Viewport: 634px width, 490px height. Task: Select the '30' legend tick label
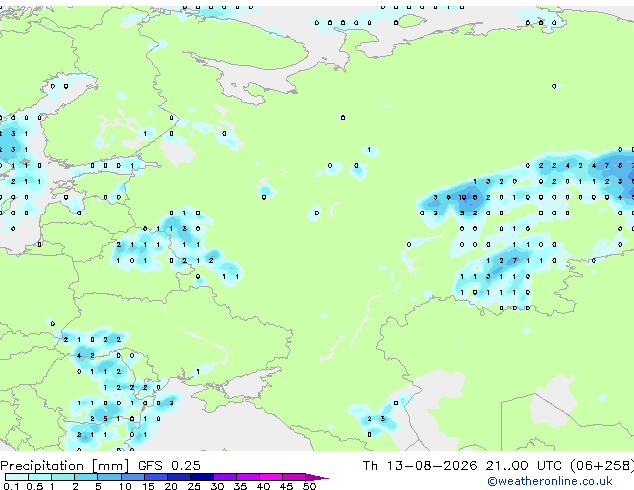[217, 486]
